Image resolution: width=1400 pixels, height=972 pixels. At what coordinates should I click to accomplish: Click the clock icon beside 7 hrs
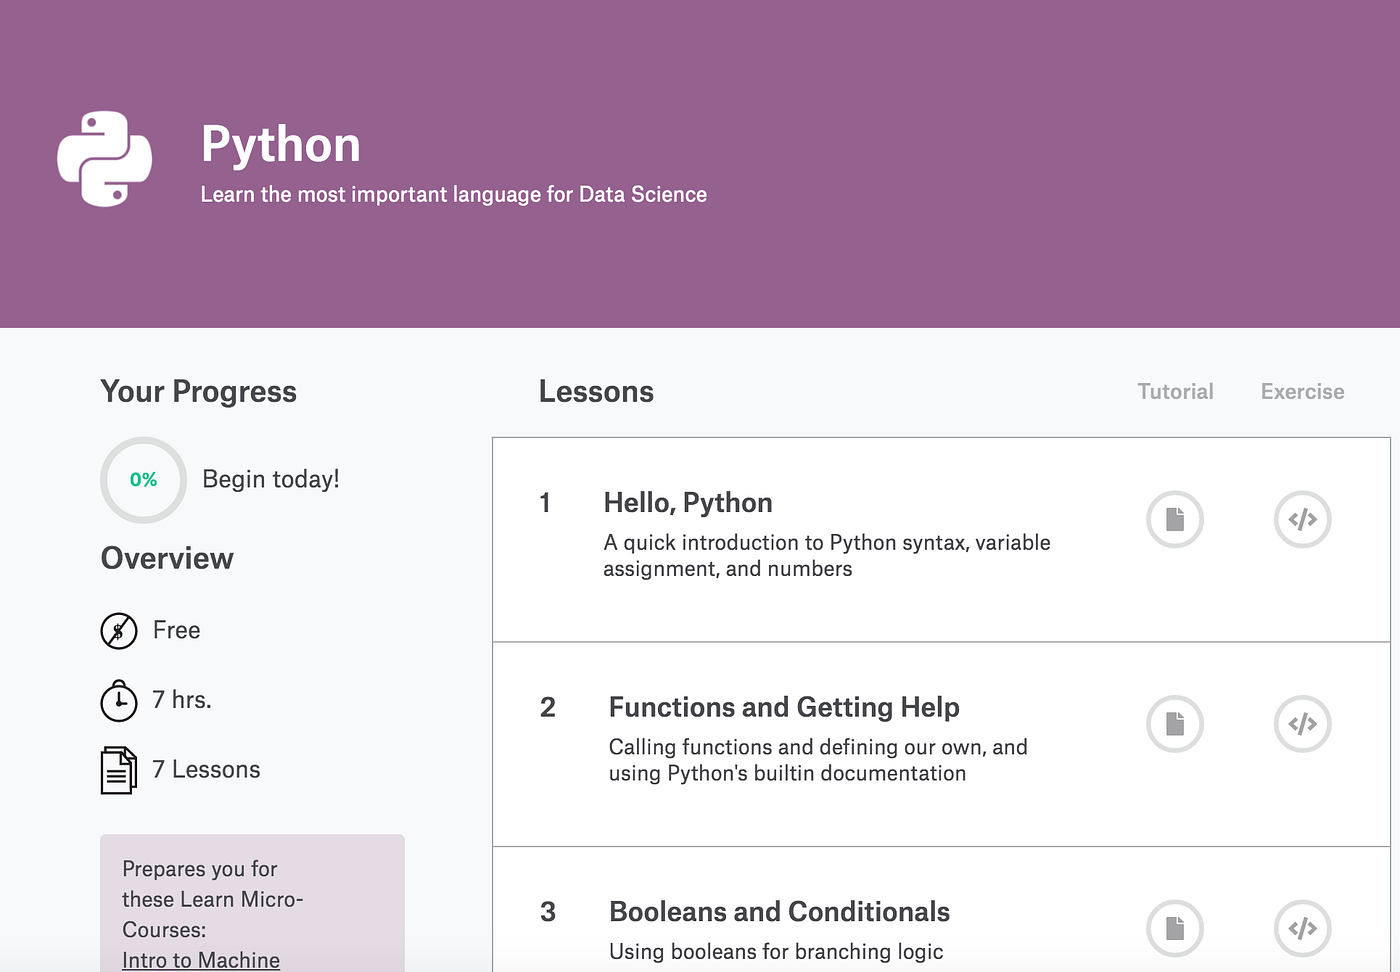coord(119,700)
